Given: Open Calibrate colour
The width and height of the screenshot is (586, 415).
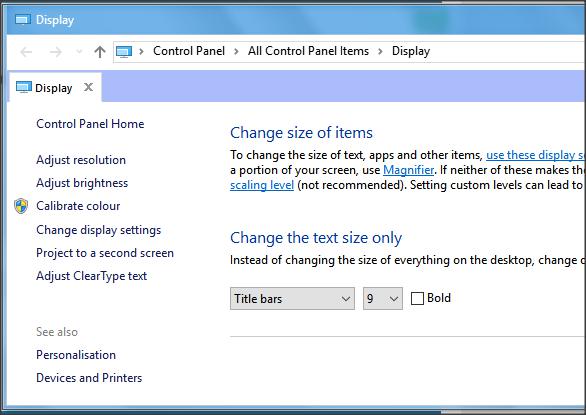Looking at the screenshot, I should (x=78, y=206).
